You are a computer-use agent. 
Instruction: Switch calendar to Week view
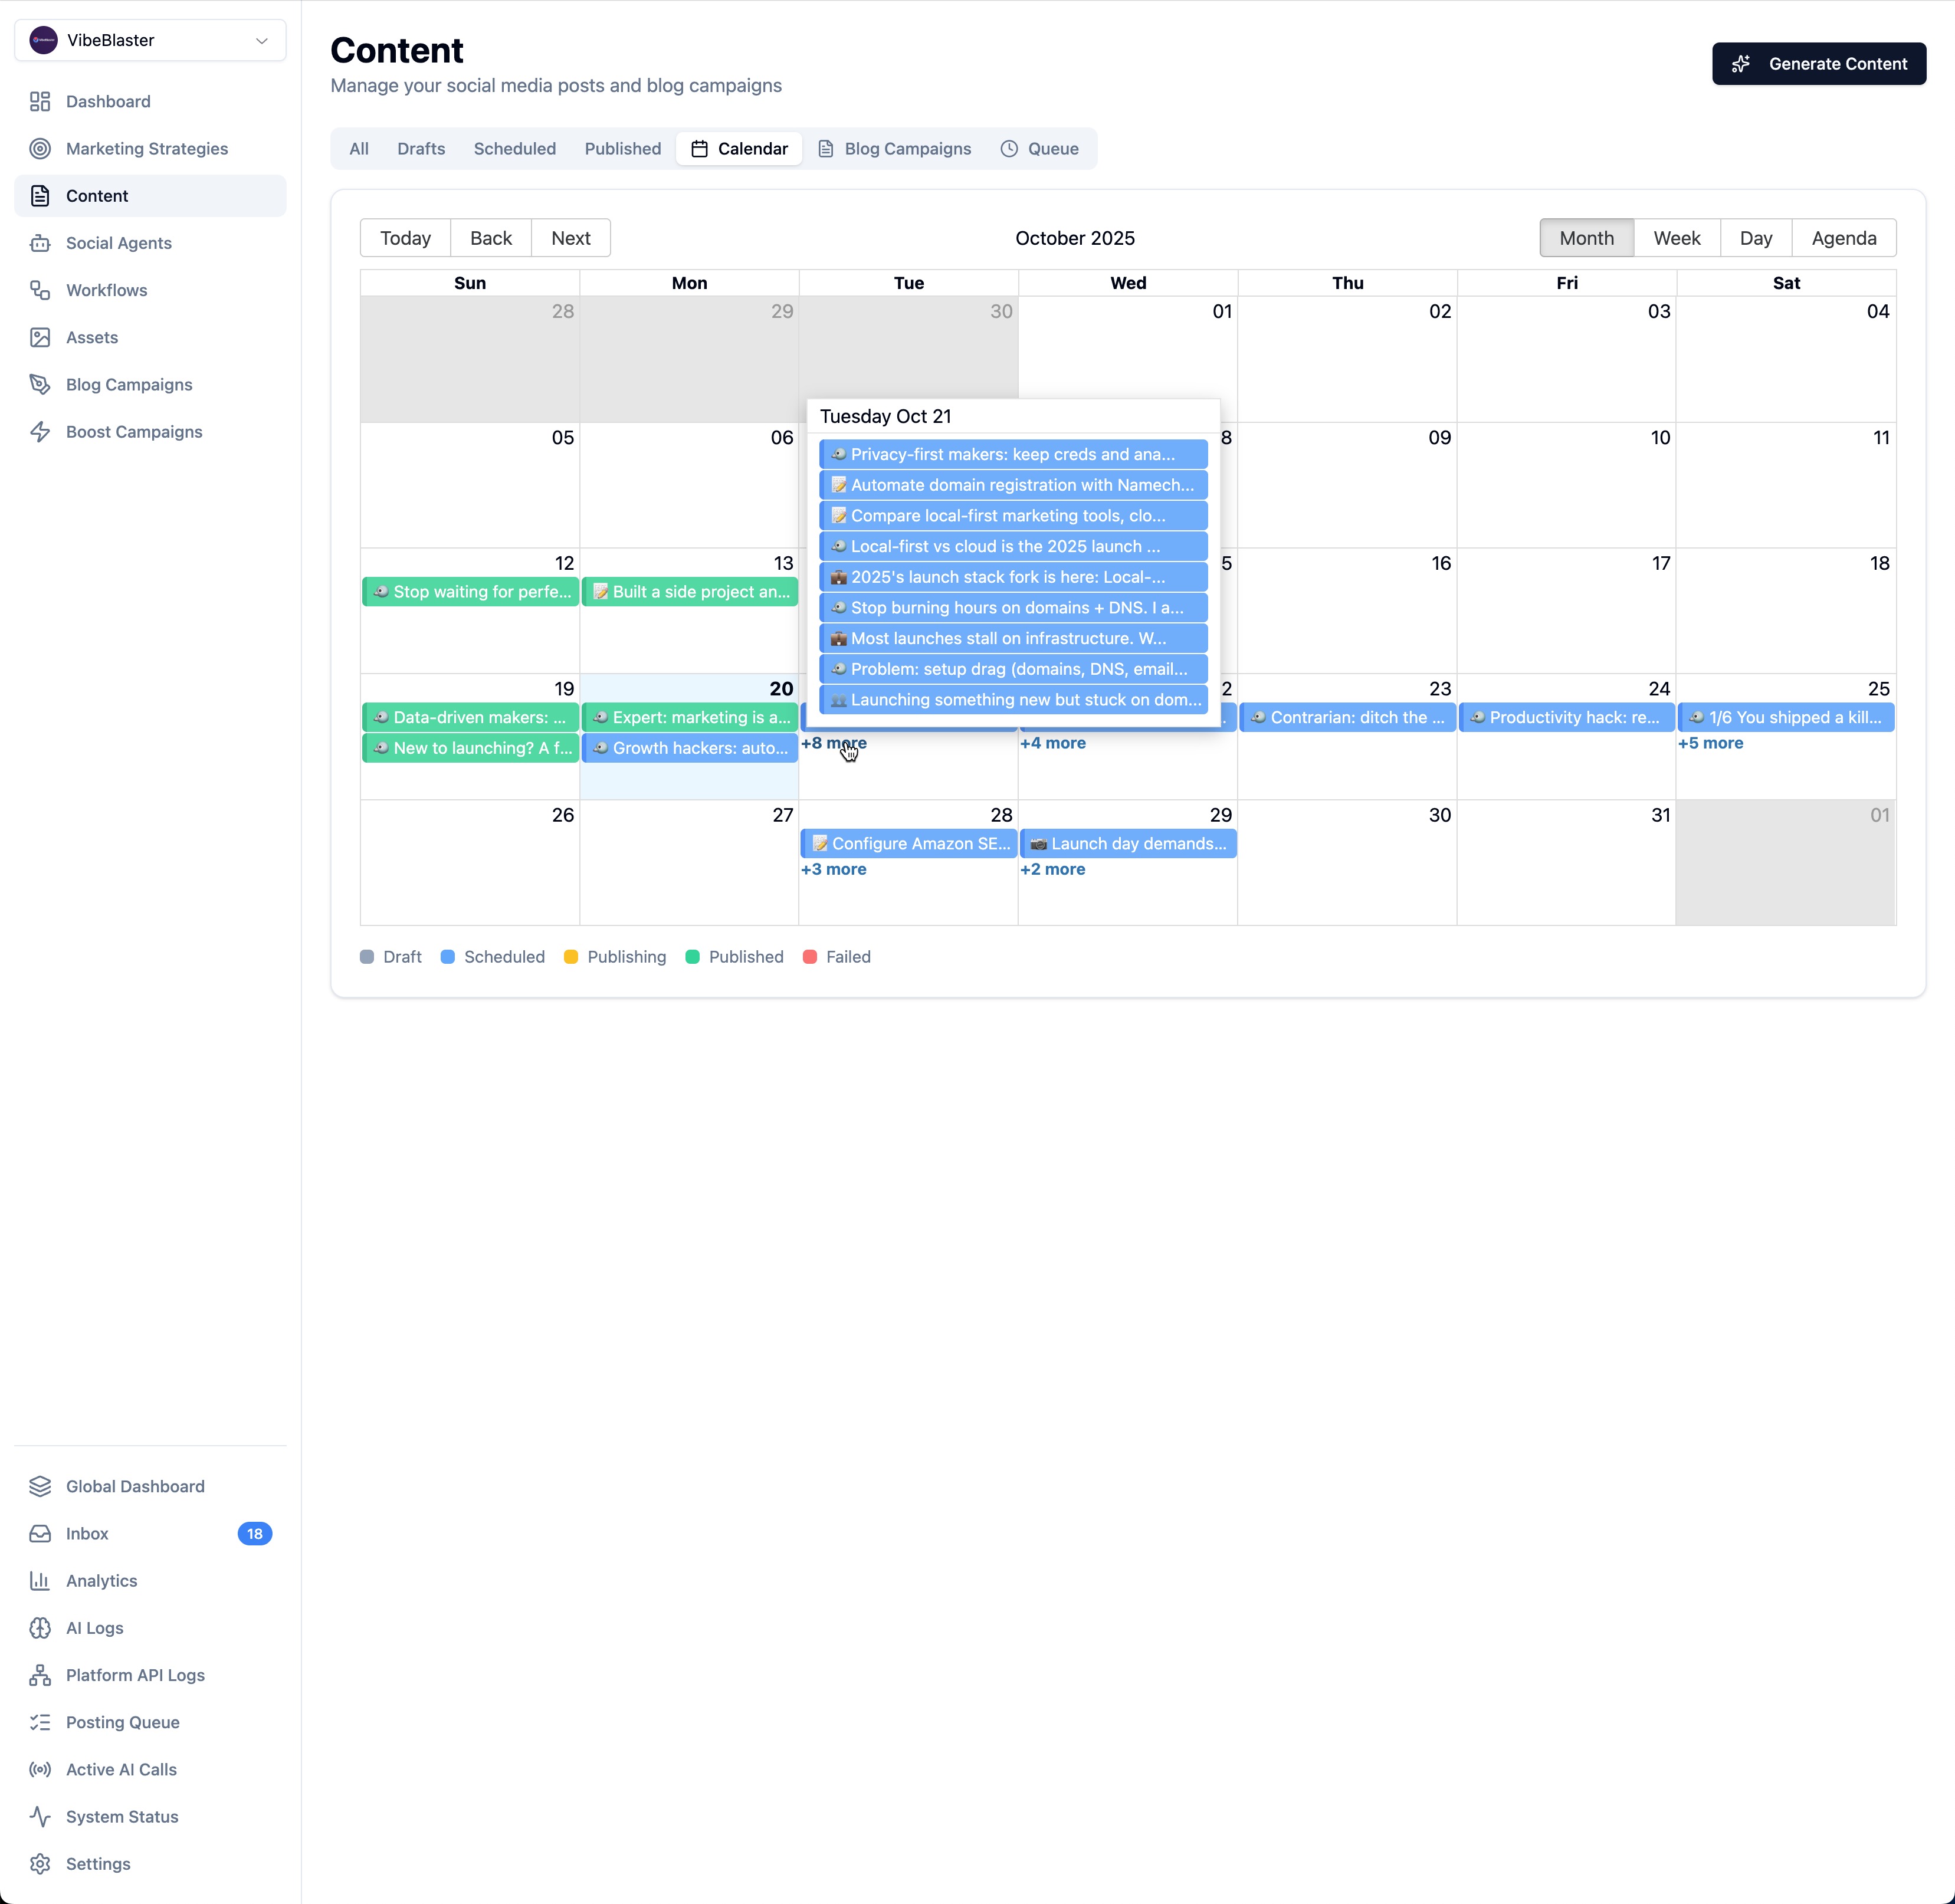1676,238
